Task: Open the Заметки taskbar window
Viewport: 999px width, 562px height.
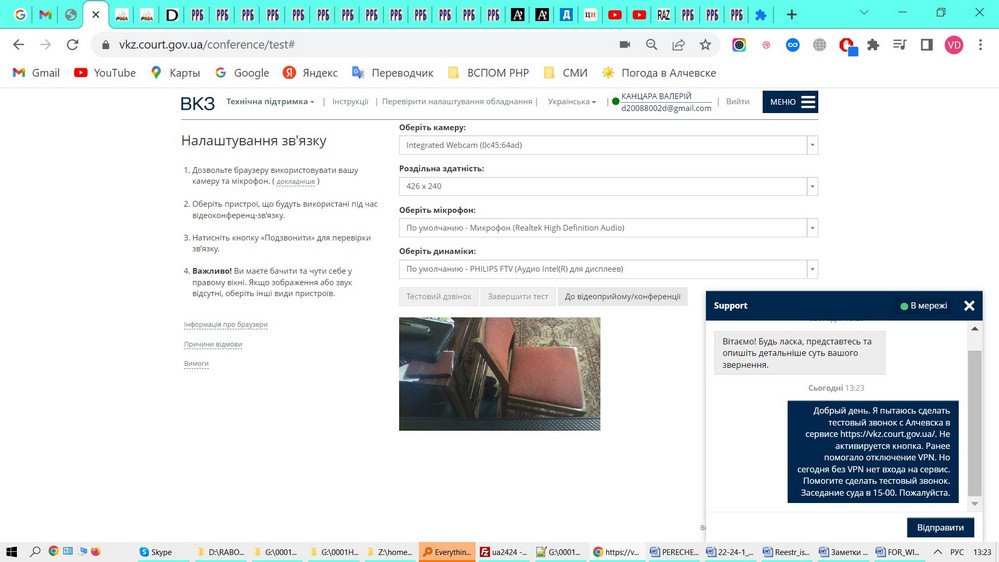Action: click(842, 552)
